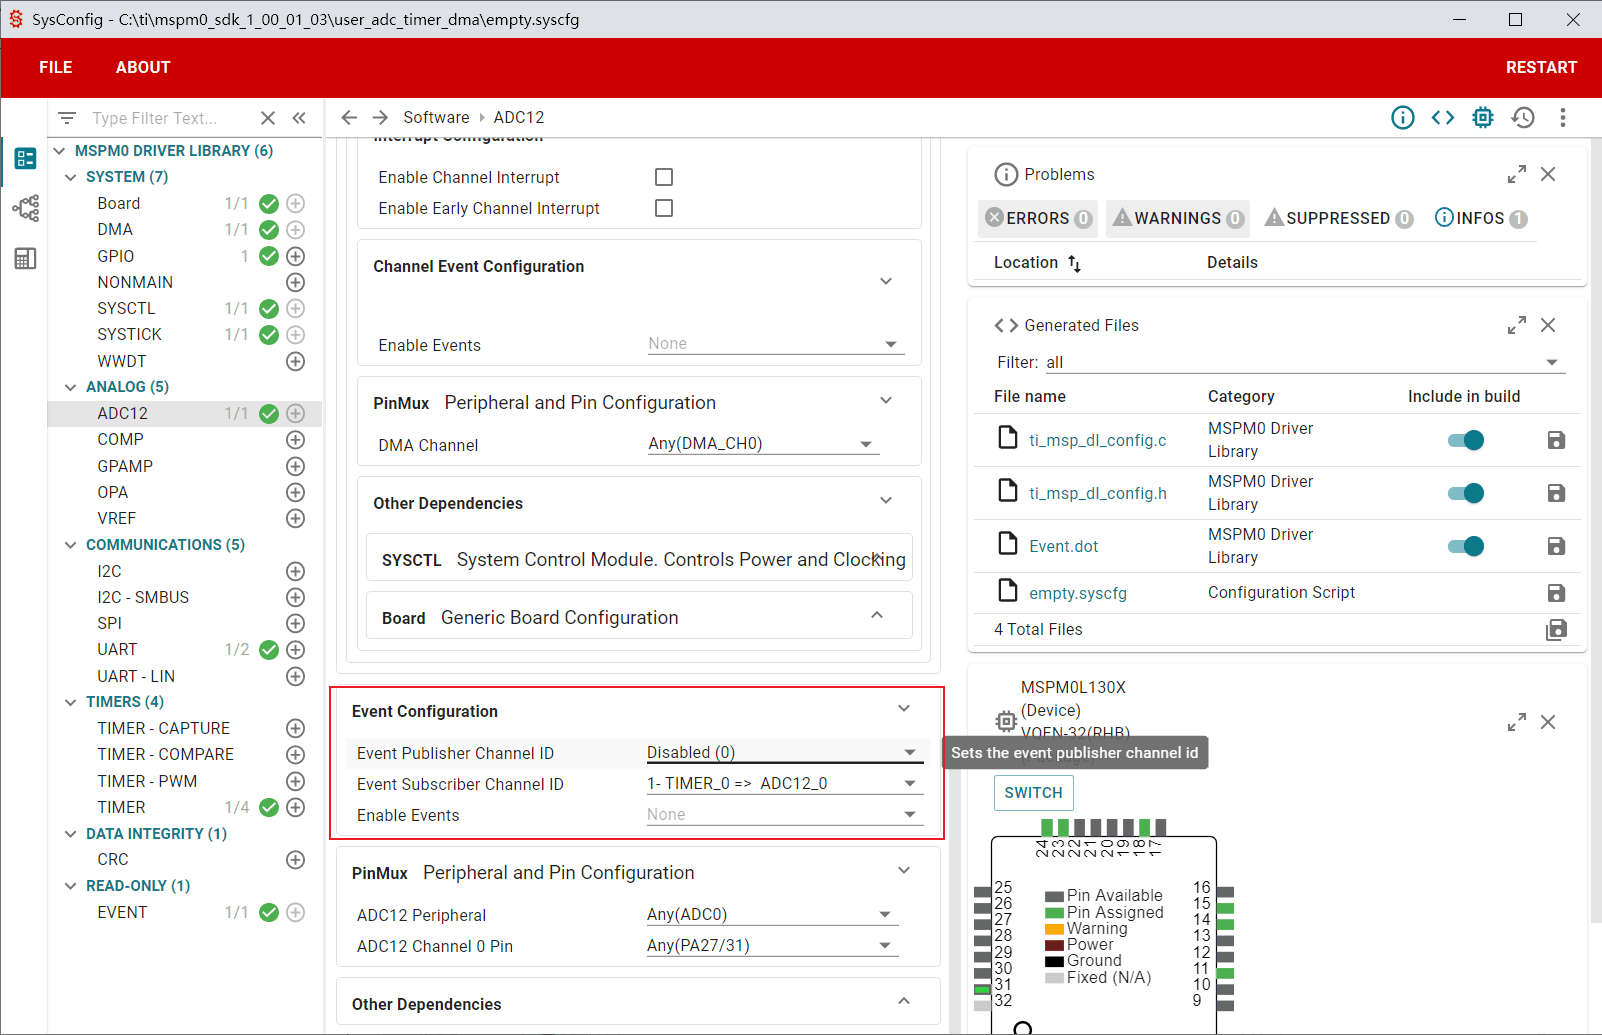The width and height of the screenshot is (1602, 1035).
Task: Toggle include in build for Event.dot
Action: point(1466,546)
